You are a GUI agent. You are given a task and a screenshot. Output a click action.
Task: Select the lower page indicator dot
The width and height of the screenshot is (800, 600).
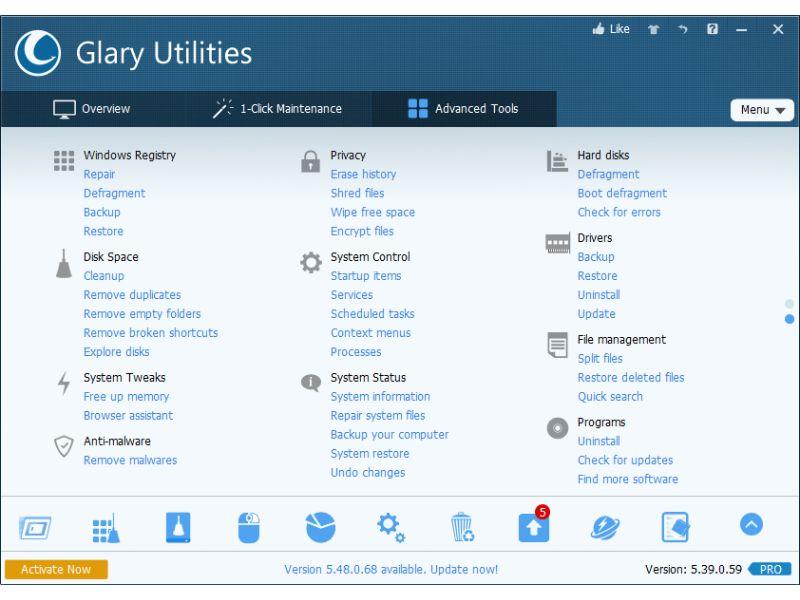[789, 319]
